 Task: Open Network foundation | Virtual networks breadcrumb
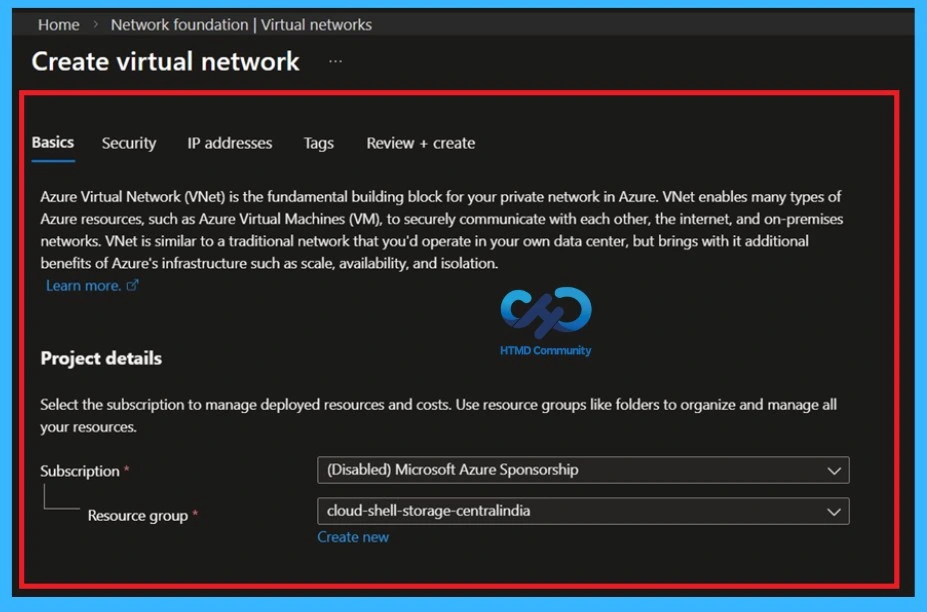click(x=240, y=24)
